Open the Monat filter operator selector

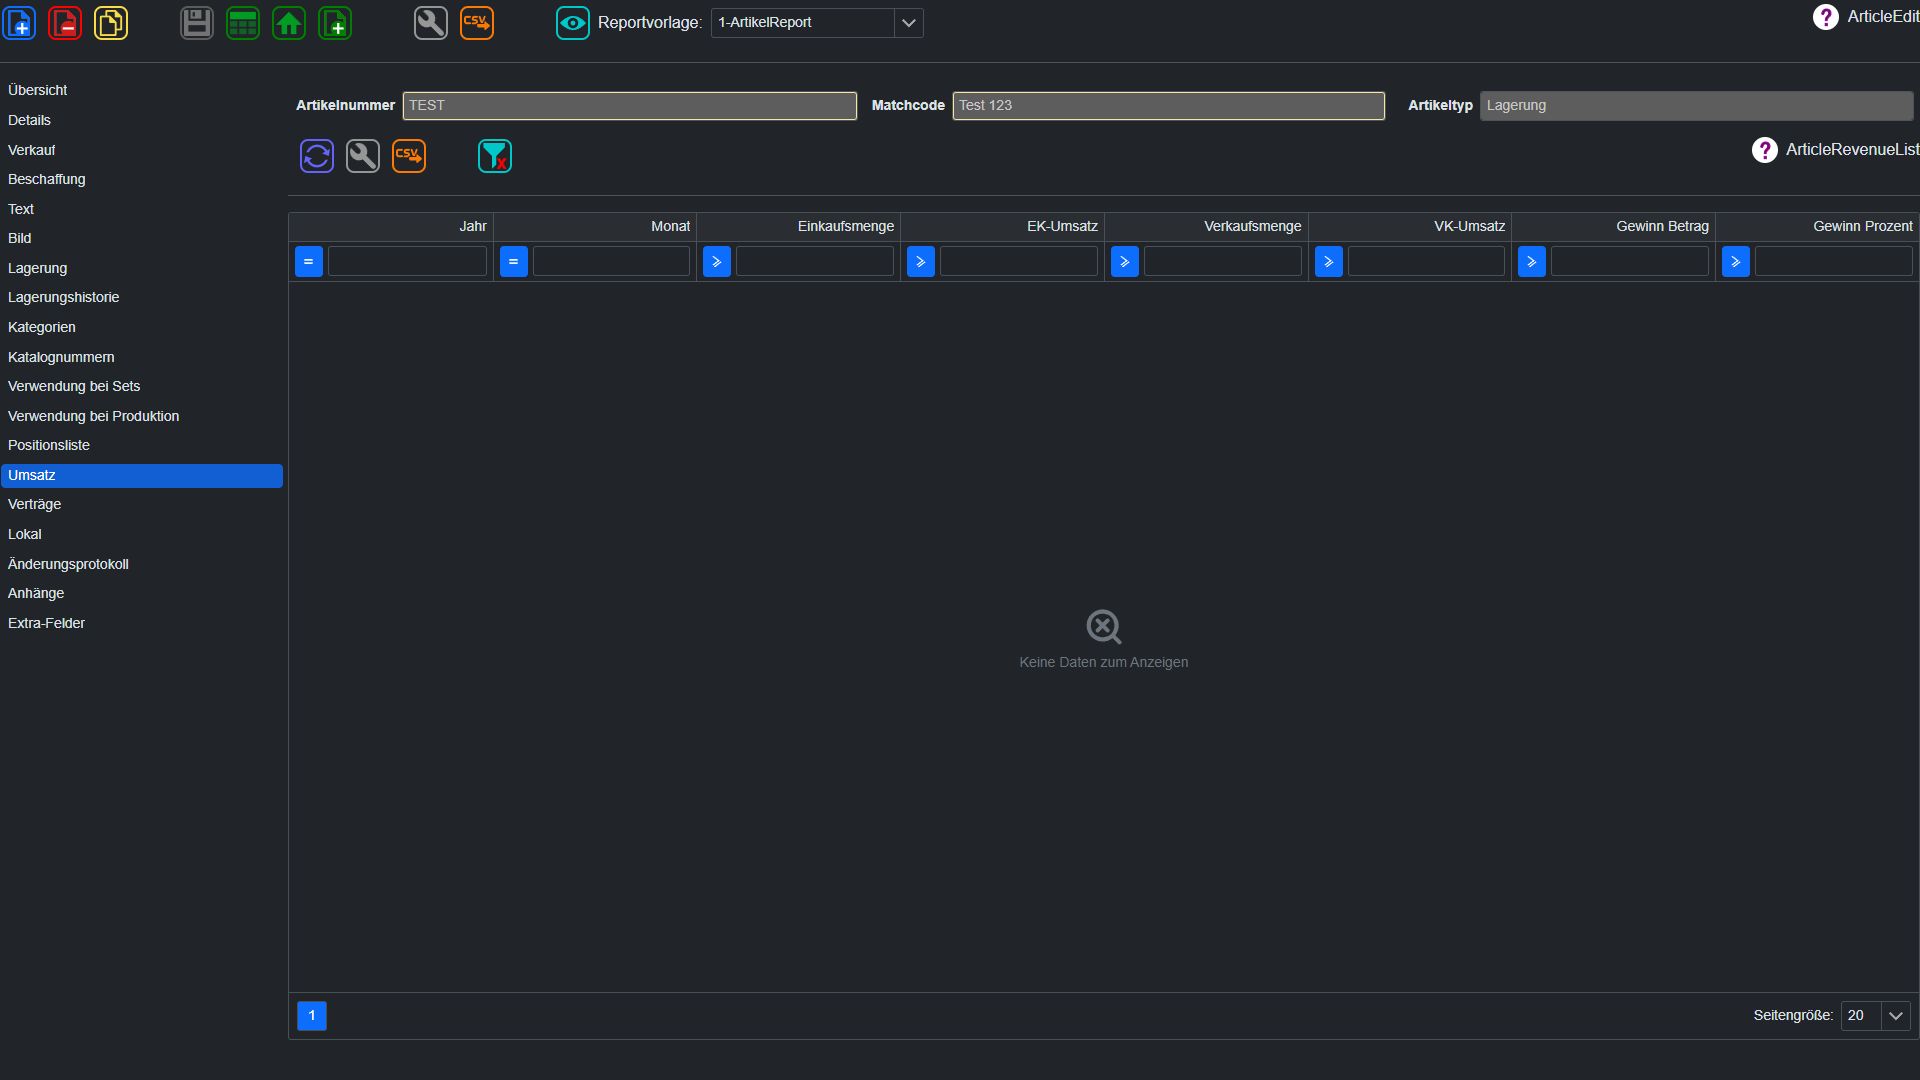(x=513, y=262)
